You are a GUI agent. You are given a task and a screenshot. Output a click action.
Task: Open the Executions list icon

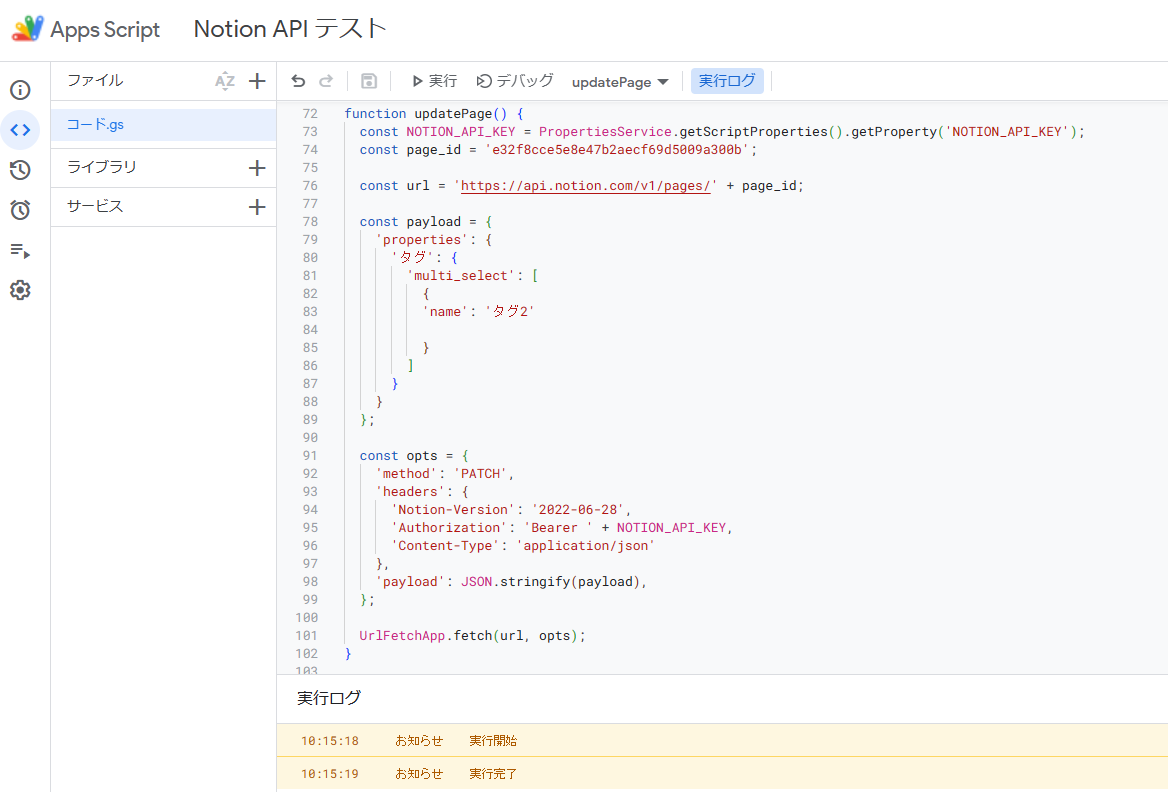[20, 250]
